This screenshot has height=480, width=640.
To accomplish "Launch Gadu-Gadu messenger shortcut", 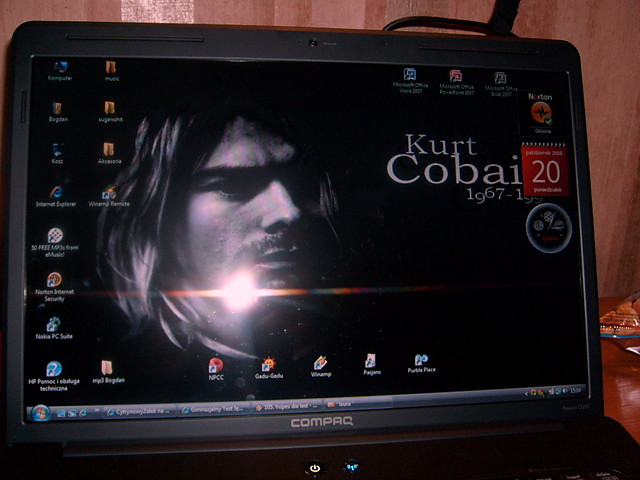I will (x=269, y=368).
